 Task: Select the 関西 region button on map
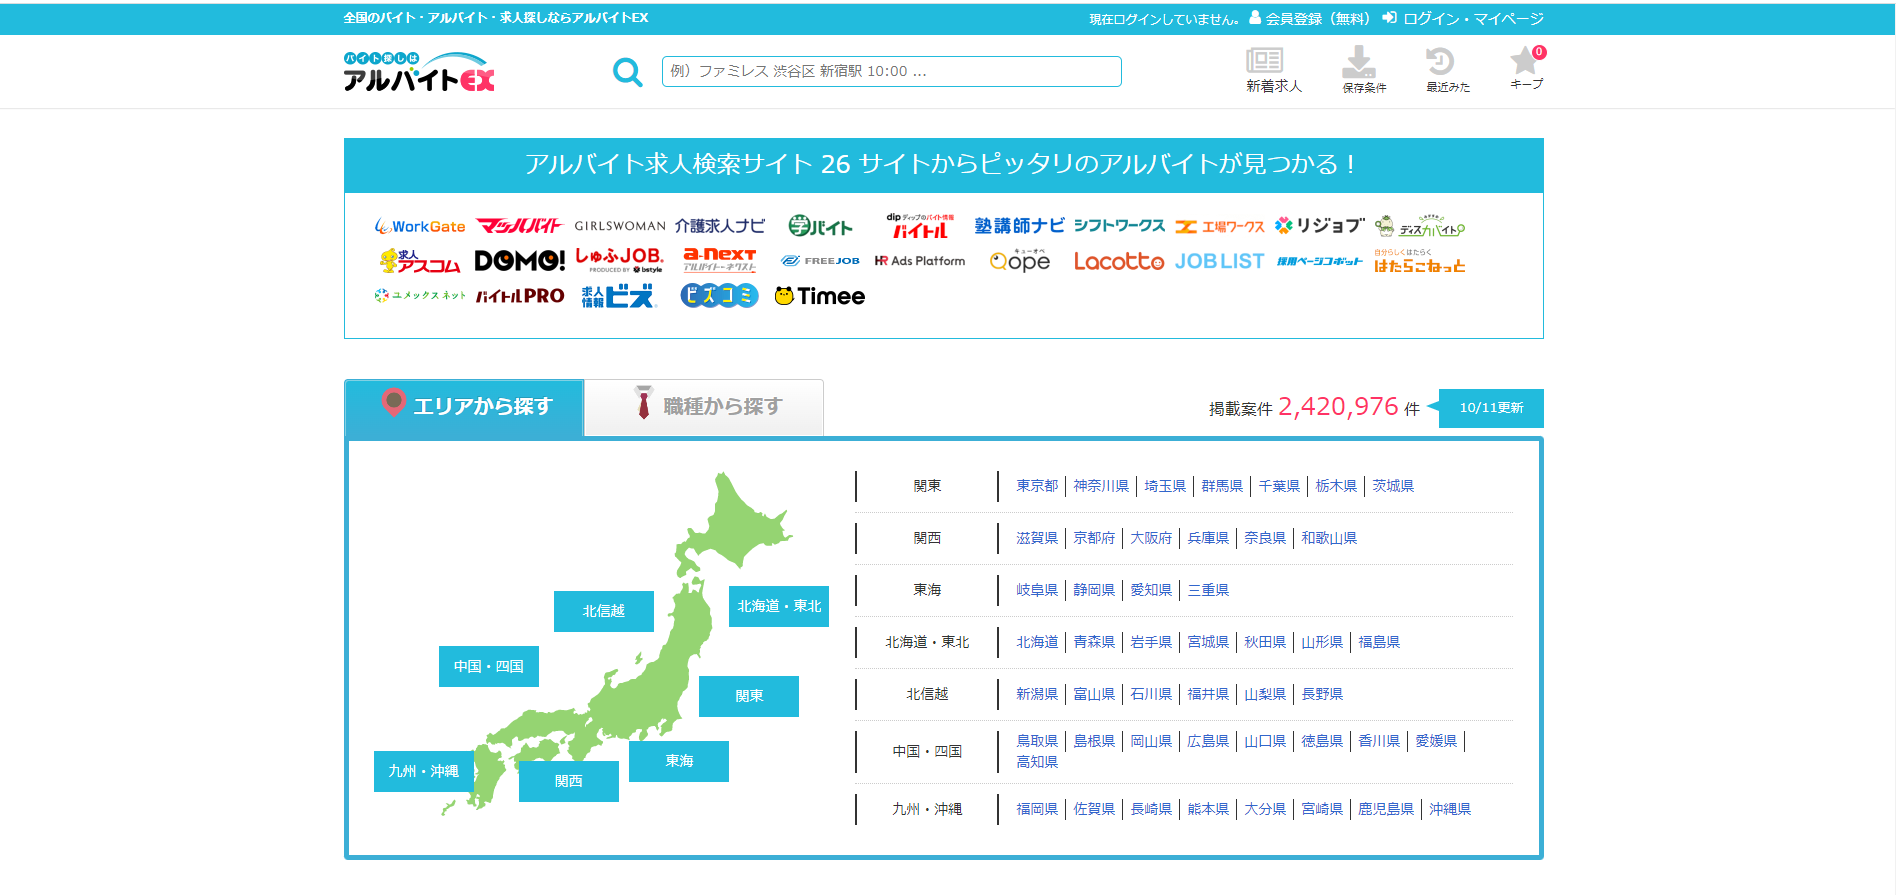[569, 781]
